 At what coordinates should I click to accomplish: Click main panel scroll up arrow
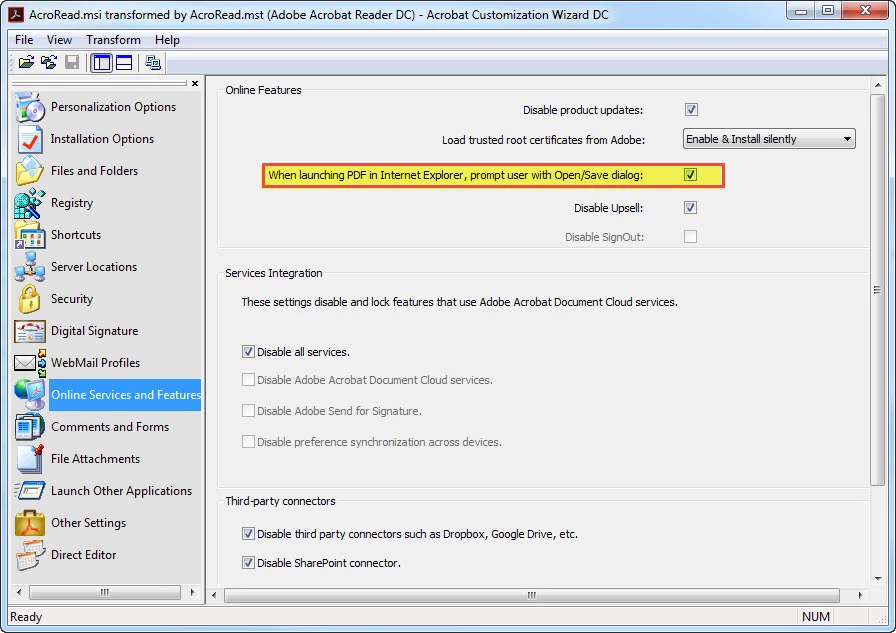(x=878, y=85)
